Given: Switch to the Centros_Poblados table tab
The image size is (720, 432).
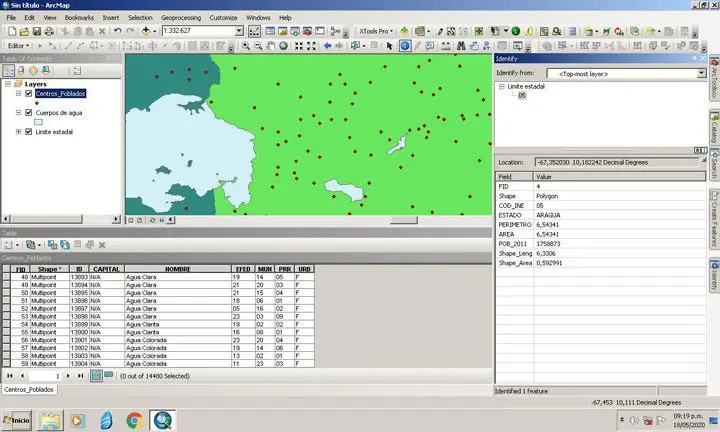Looking at the screenshot, I should click(x=28, y=389).
